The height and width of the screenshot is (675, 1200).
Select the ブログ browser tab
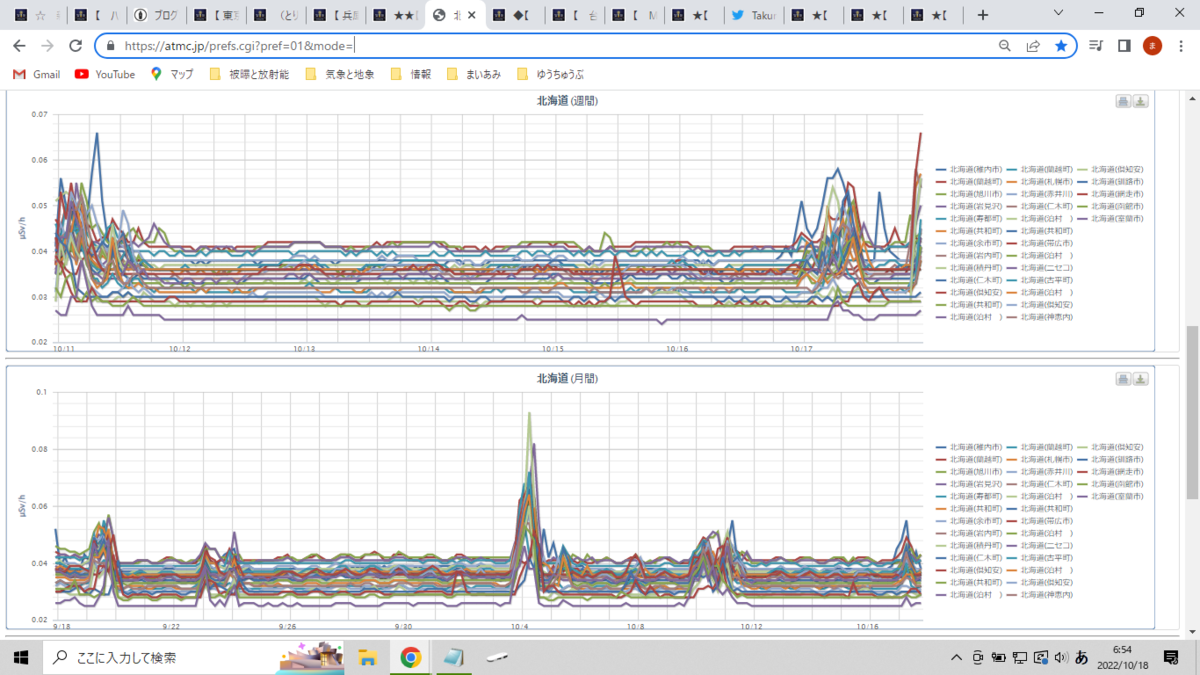point(157,15)
